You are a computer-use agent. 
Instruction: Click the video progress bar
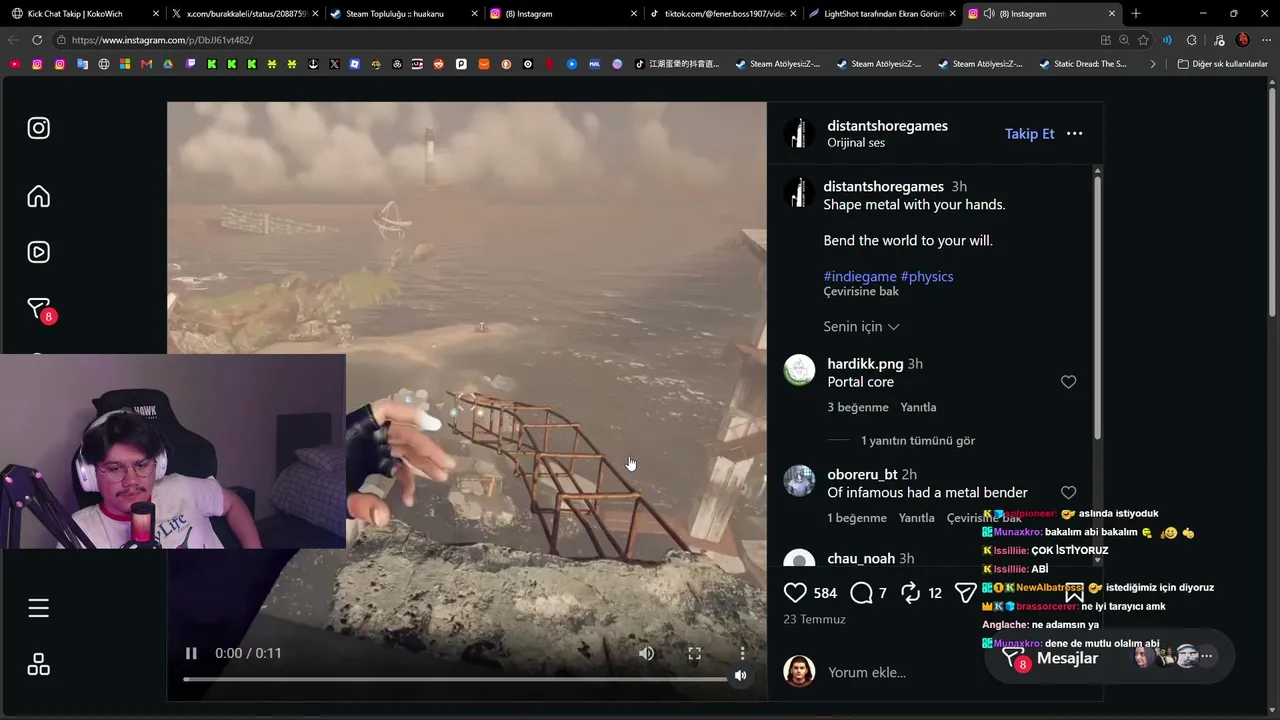click(x=455, y=679)
